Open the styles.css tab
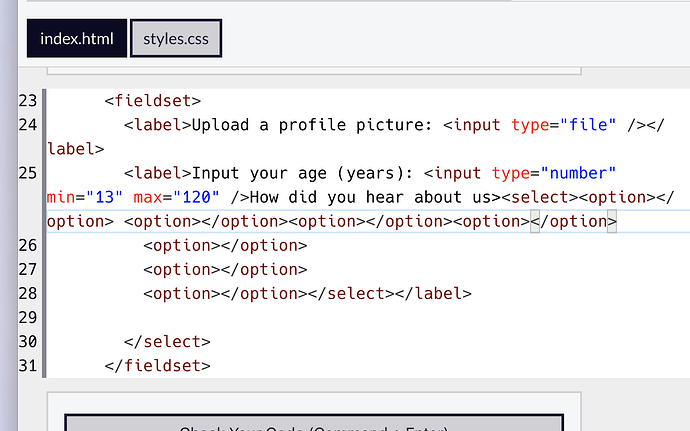The height and width of the screenshot is (431, 690). tap(175, 40)
